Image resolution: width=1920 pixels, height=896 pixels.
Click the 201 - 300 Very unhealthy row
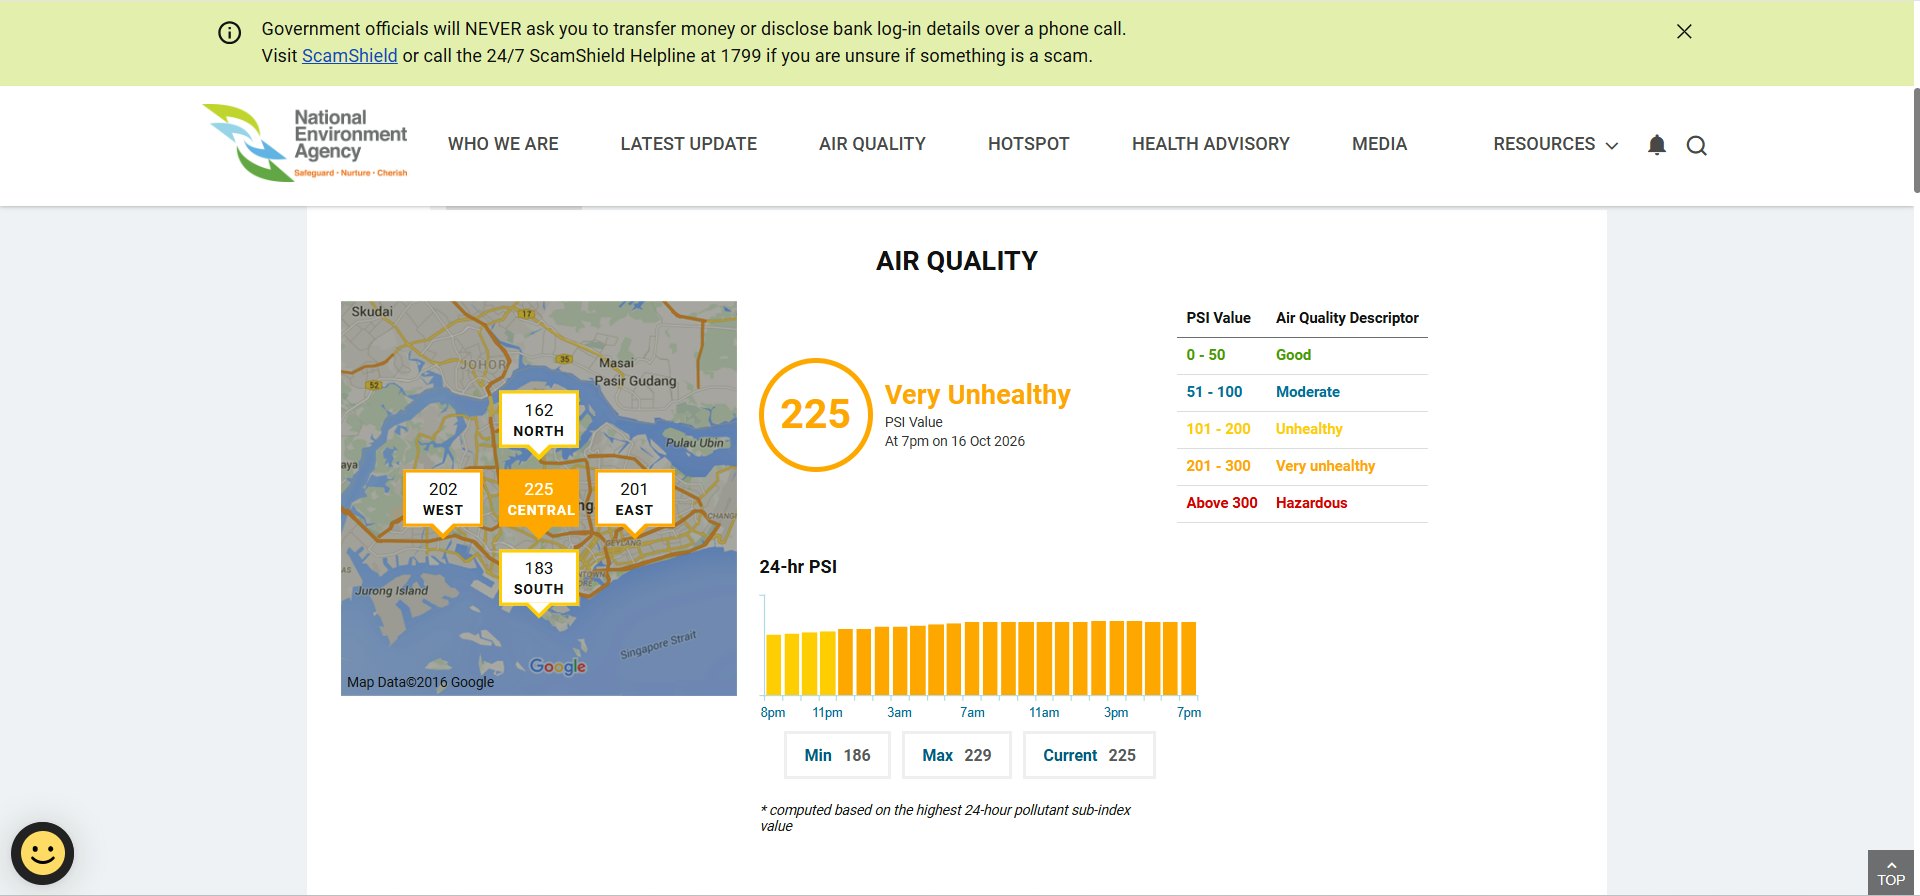[x=1302, y=466]
